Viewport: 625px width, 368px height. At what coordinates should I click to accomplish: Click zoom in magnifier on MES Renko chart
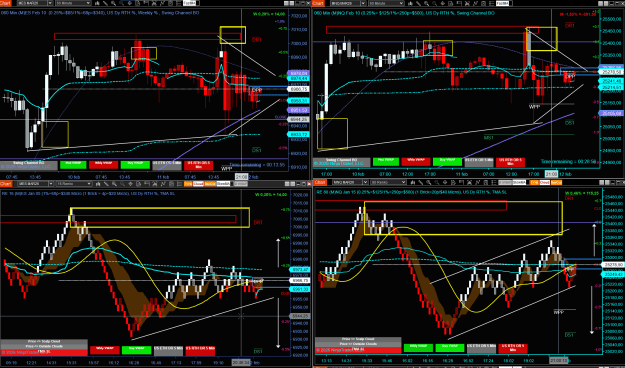click(114, 183)
